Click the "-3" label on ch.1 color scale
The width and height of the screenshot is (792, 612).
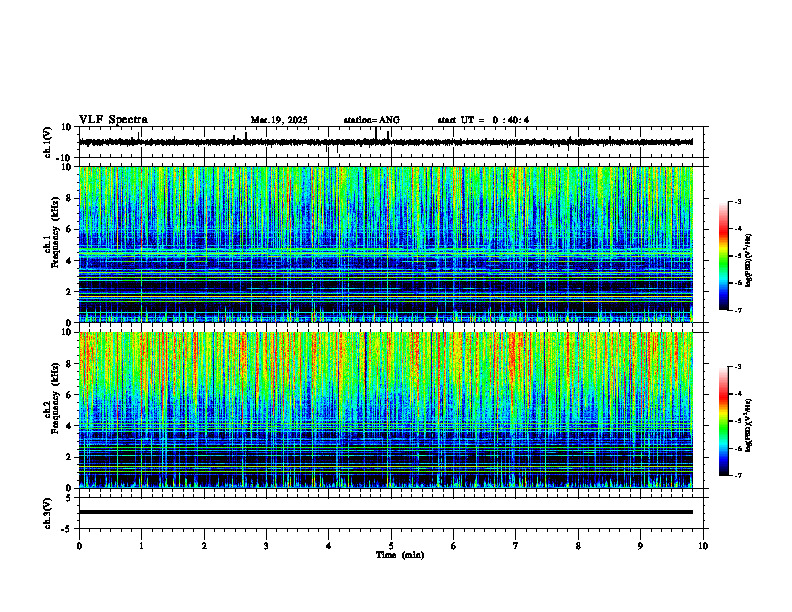[x=738, y=201]
